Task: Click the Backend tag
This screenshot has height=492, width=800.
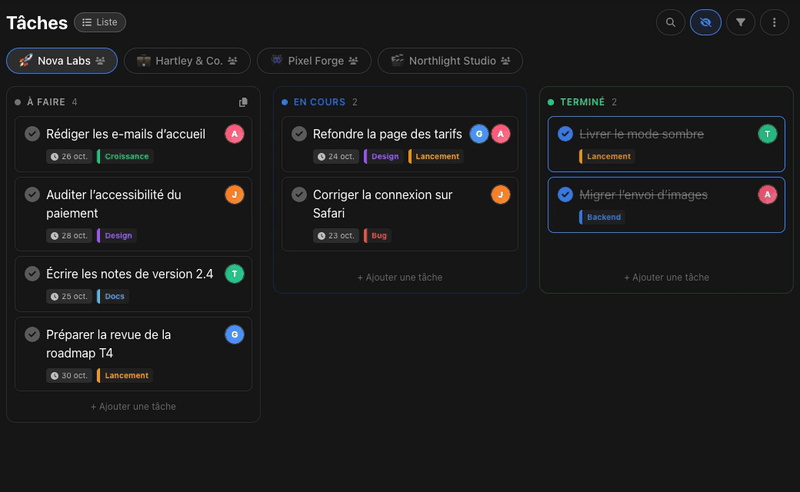Action: click(x=602, y=217)
